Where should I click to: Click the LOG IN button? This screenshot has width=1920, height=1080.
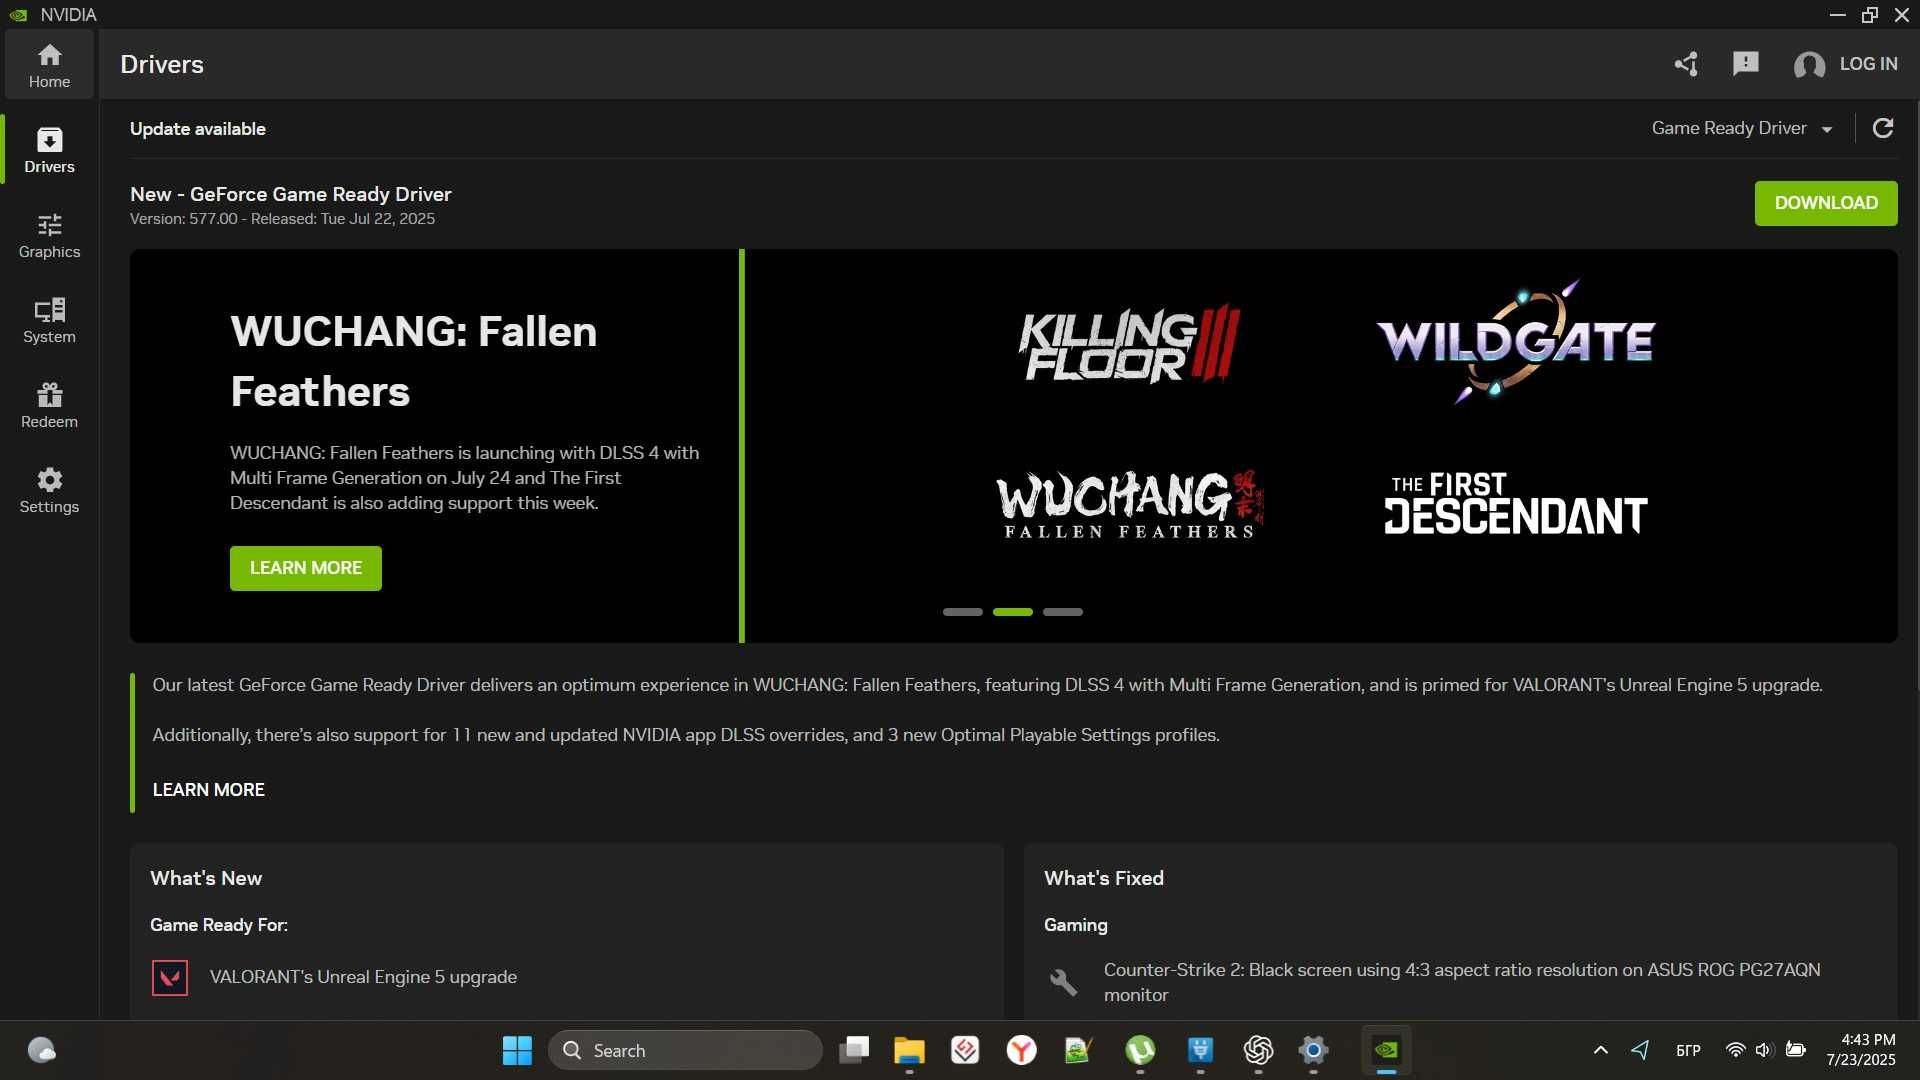pos(1868,64)
